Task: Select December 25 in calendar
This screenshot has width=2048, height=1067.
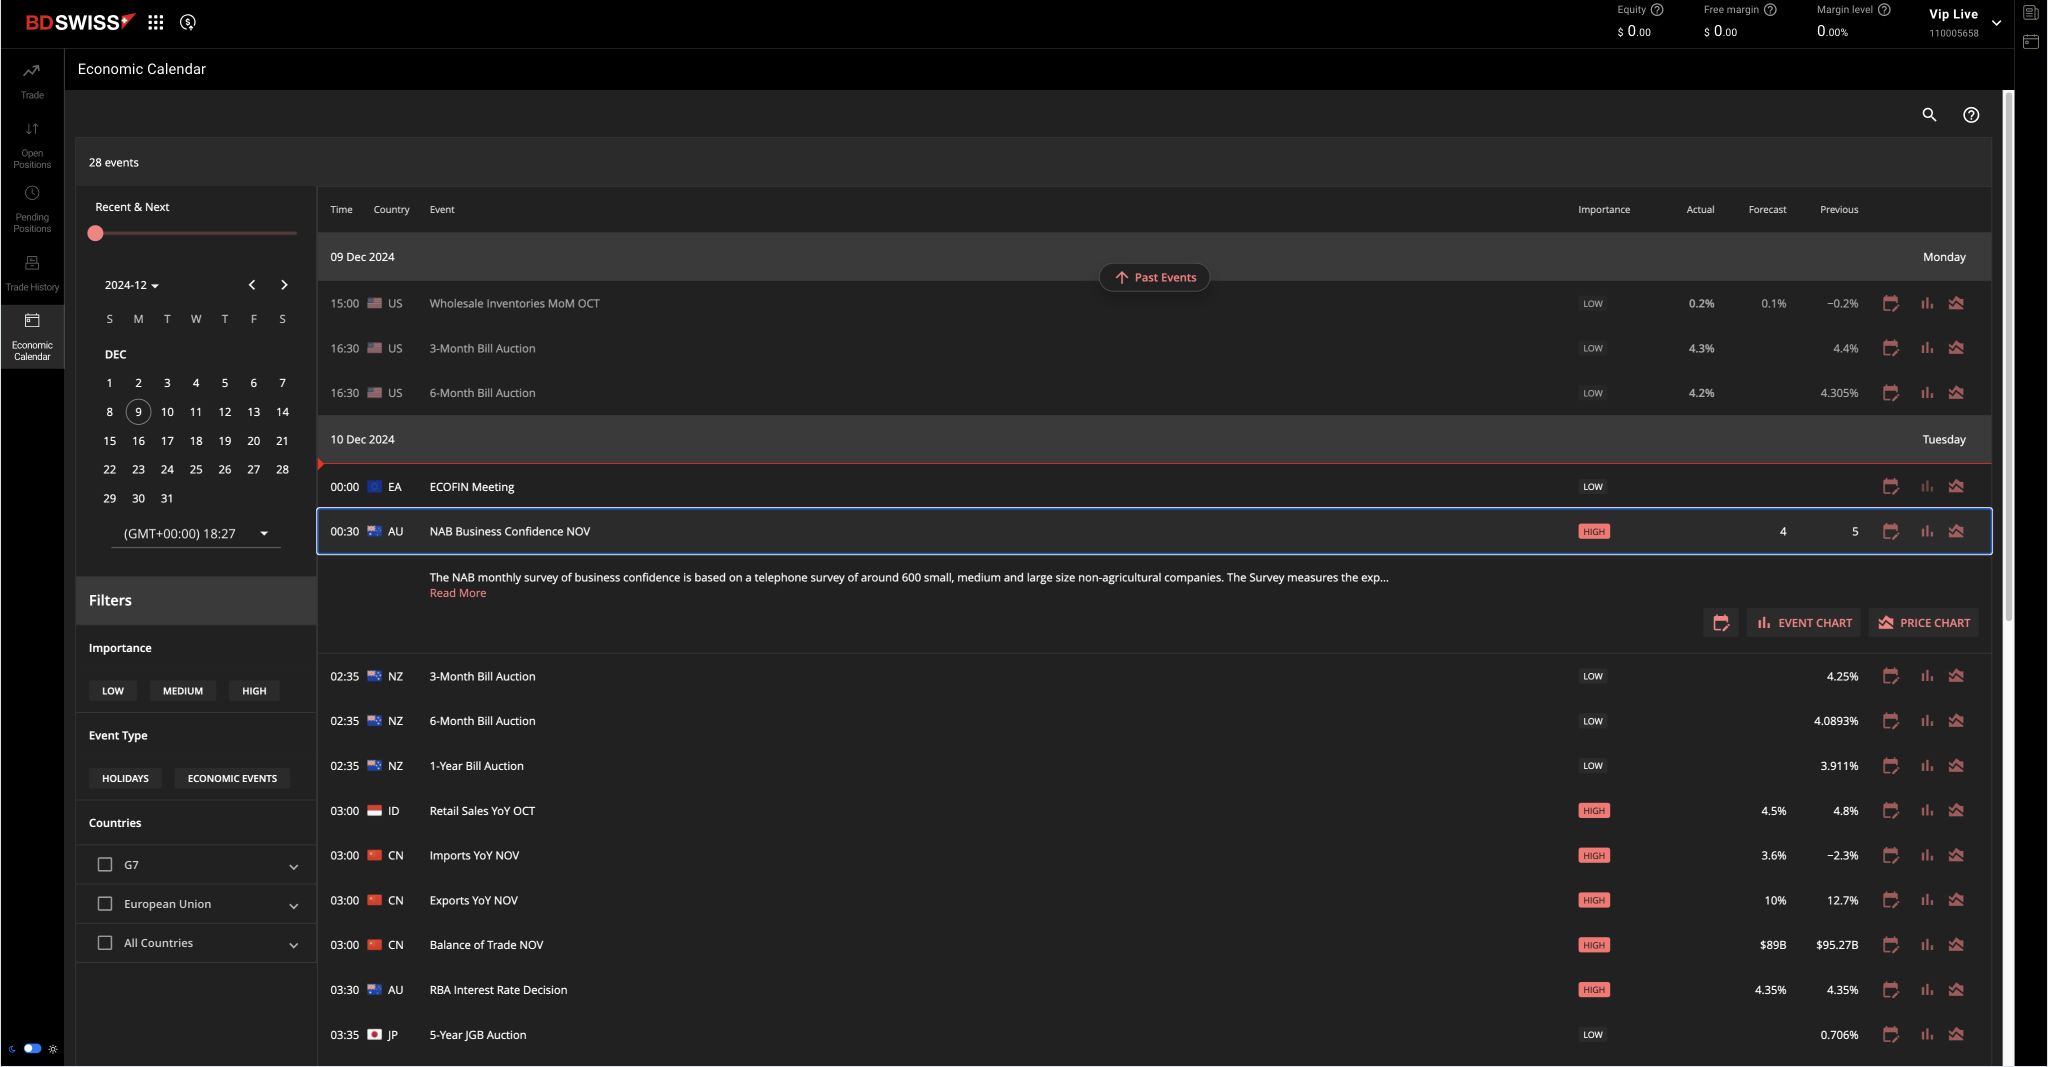Action: (196, 470)
